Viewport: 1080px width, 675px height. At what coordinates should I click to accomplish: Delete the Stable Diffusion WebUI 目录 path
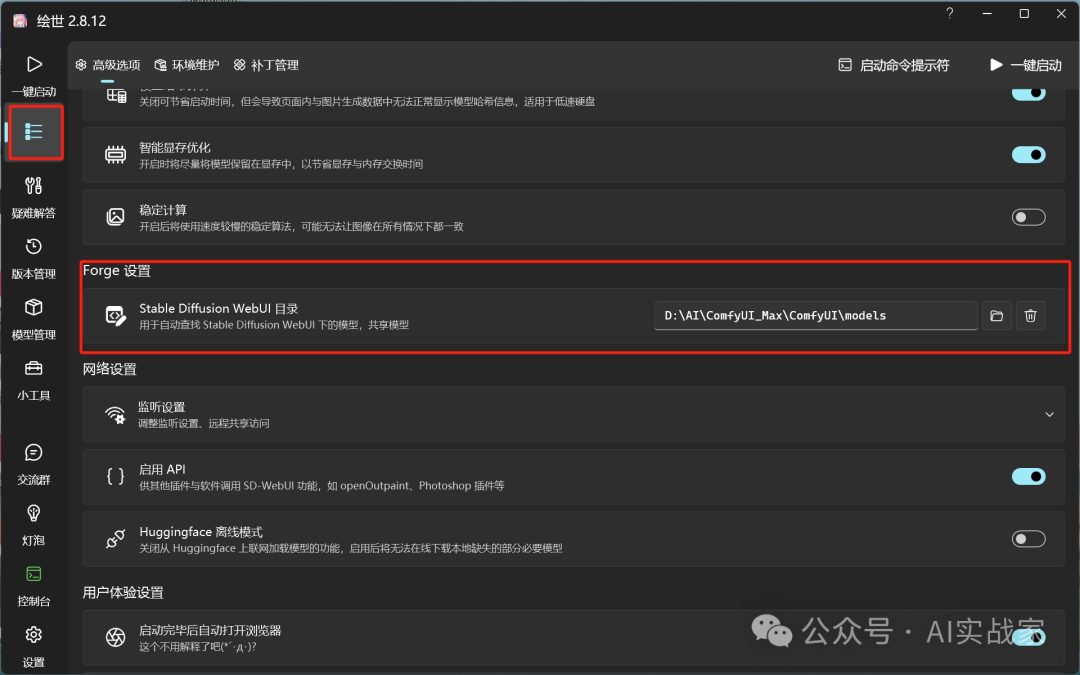tap(1030, 315)
